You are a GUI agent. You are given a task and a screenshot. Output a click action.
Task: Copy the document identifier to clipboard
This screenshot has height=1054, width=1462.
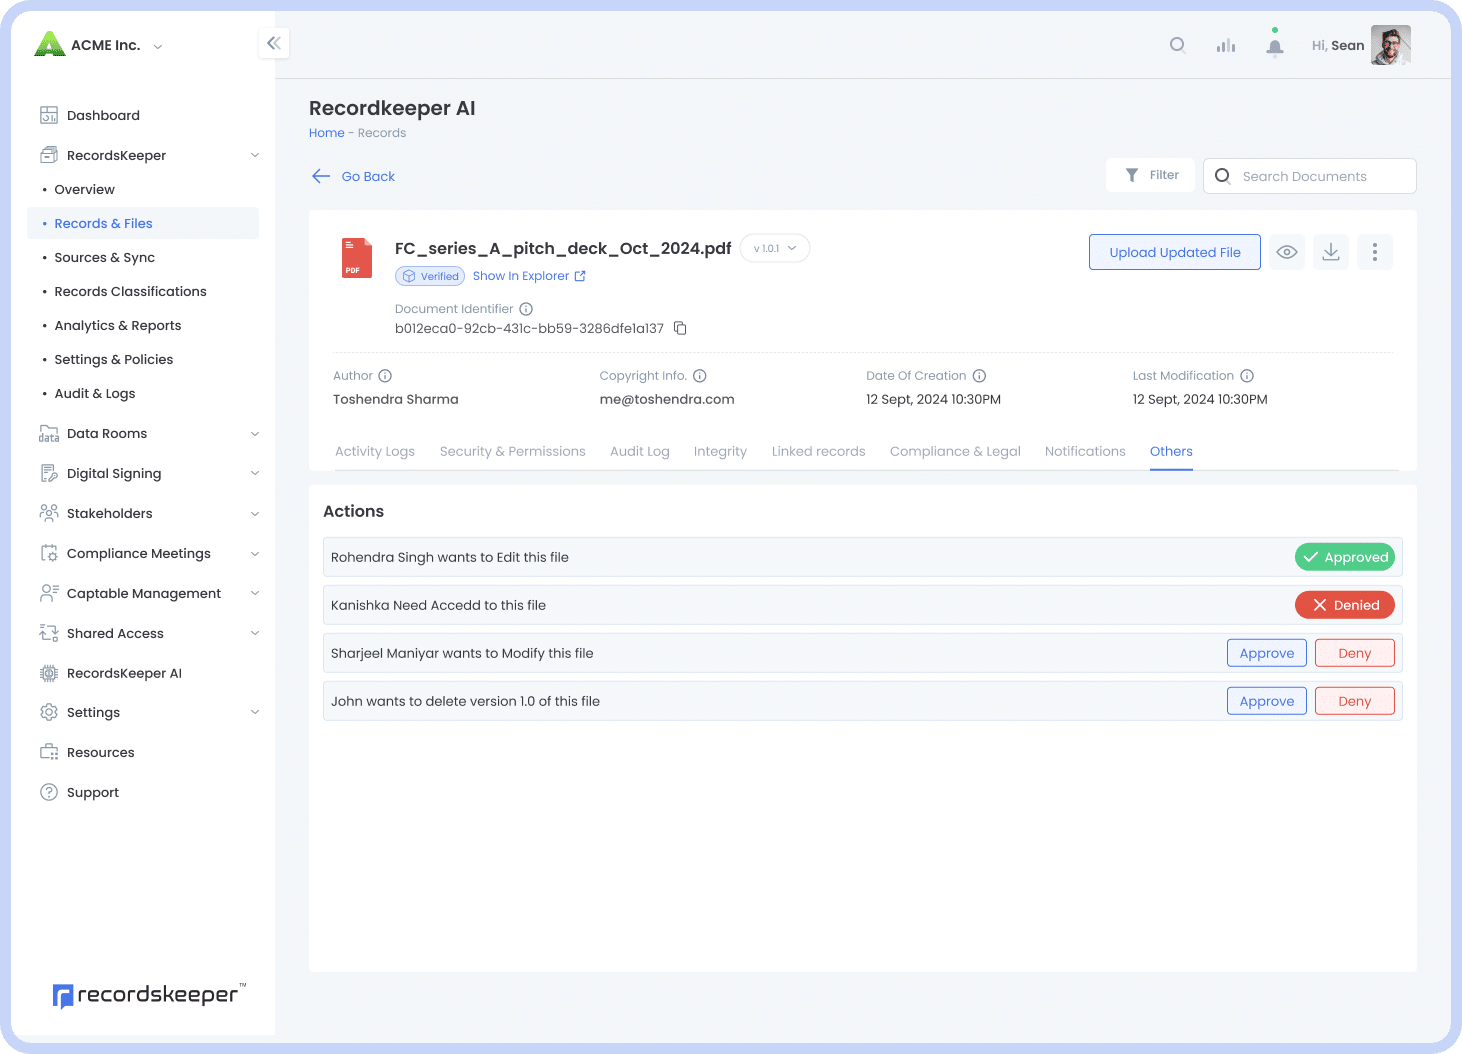pos(680,328)
